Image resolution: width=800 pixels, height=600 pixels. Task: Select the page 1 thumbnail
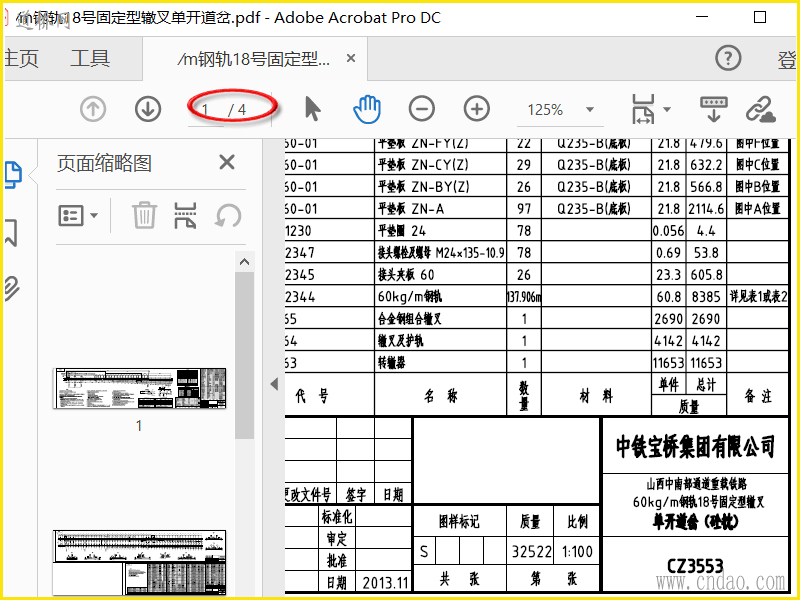(139, 388)
